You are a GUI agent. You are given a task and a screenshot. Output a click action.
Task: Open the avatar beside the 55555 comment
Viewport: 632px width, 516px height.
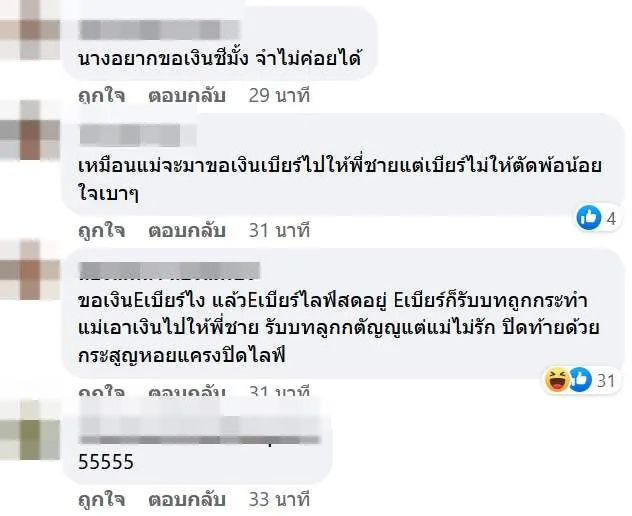coord(29,429)
